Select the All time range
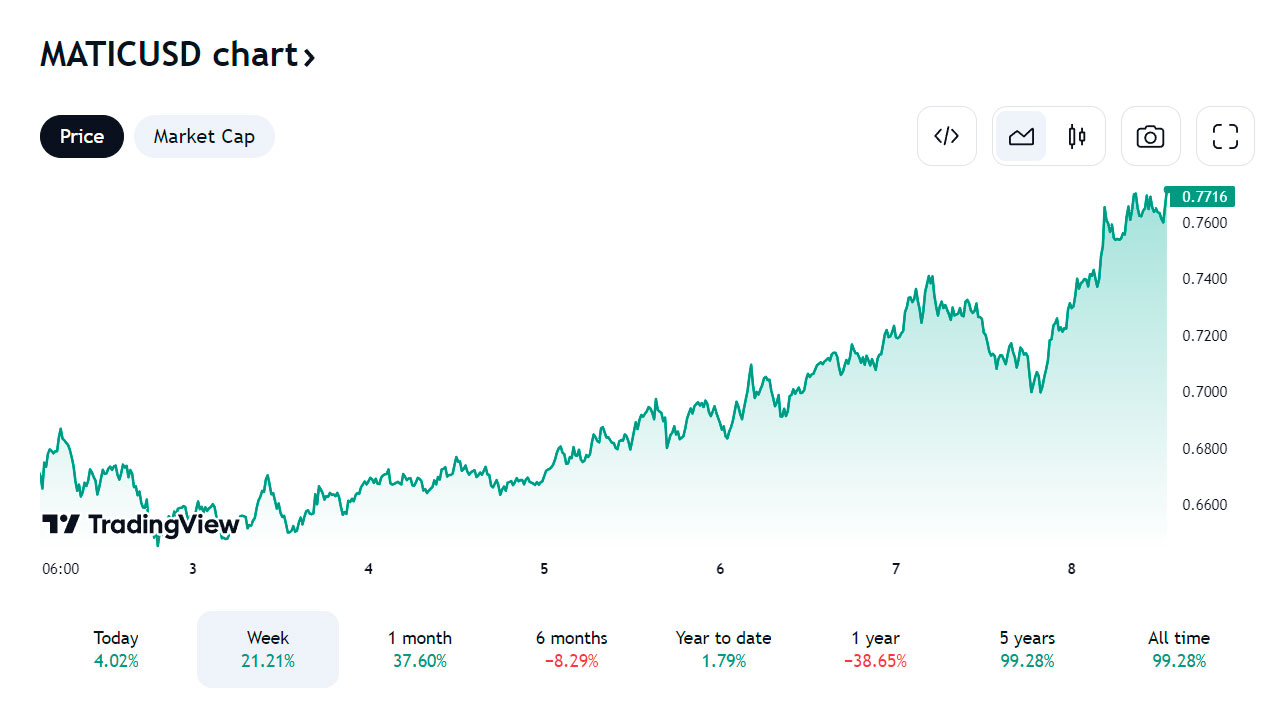The image size is (1280, 720). [x=1179, y=649]
